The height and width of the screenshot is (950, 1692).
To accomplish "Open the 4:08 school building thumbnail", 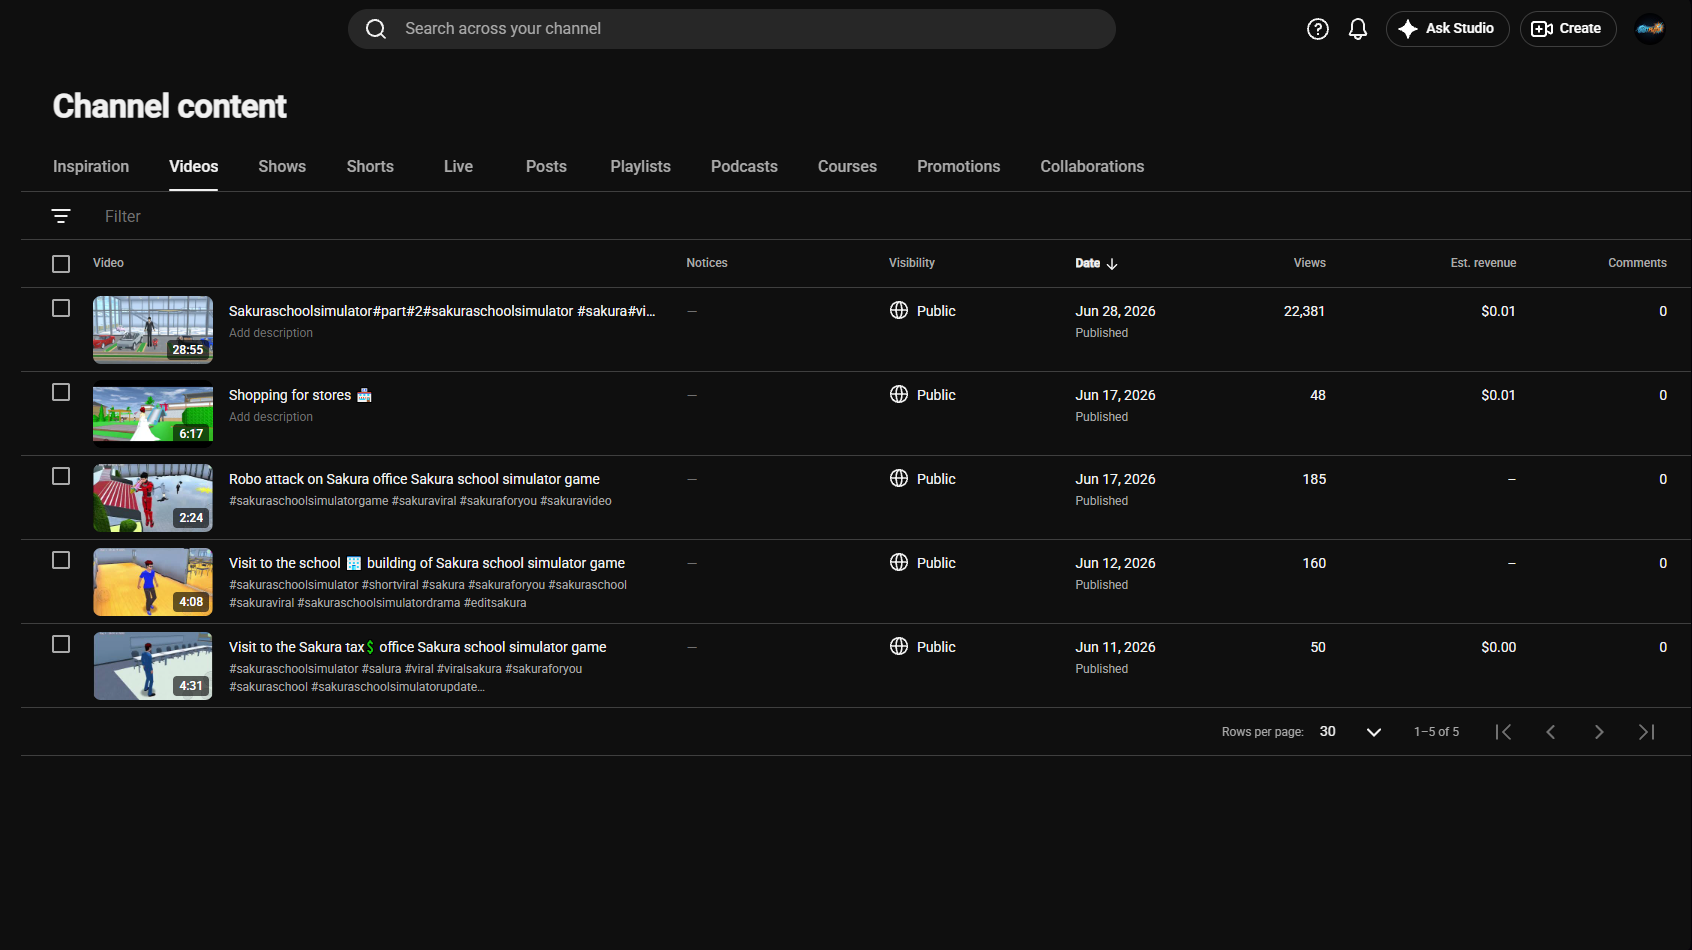I will [x=153, y=582].
